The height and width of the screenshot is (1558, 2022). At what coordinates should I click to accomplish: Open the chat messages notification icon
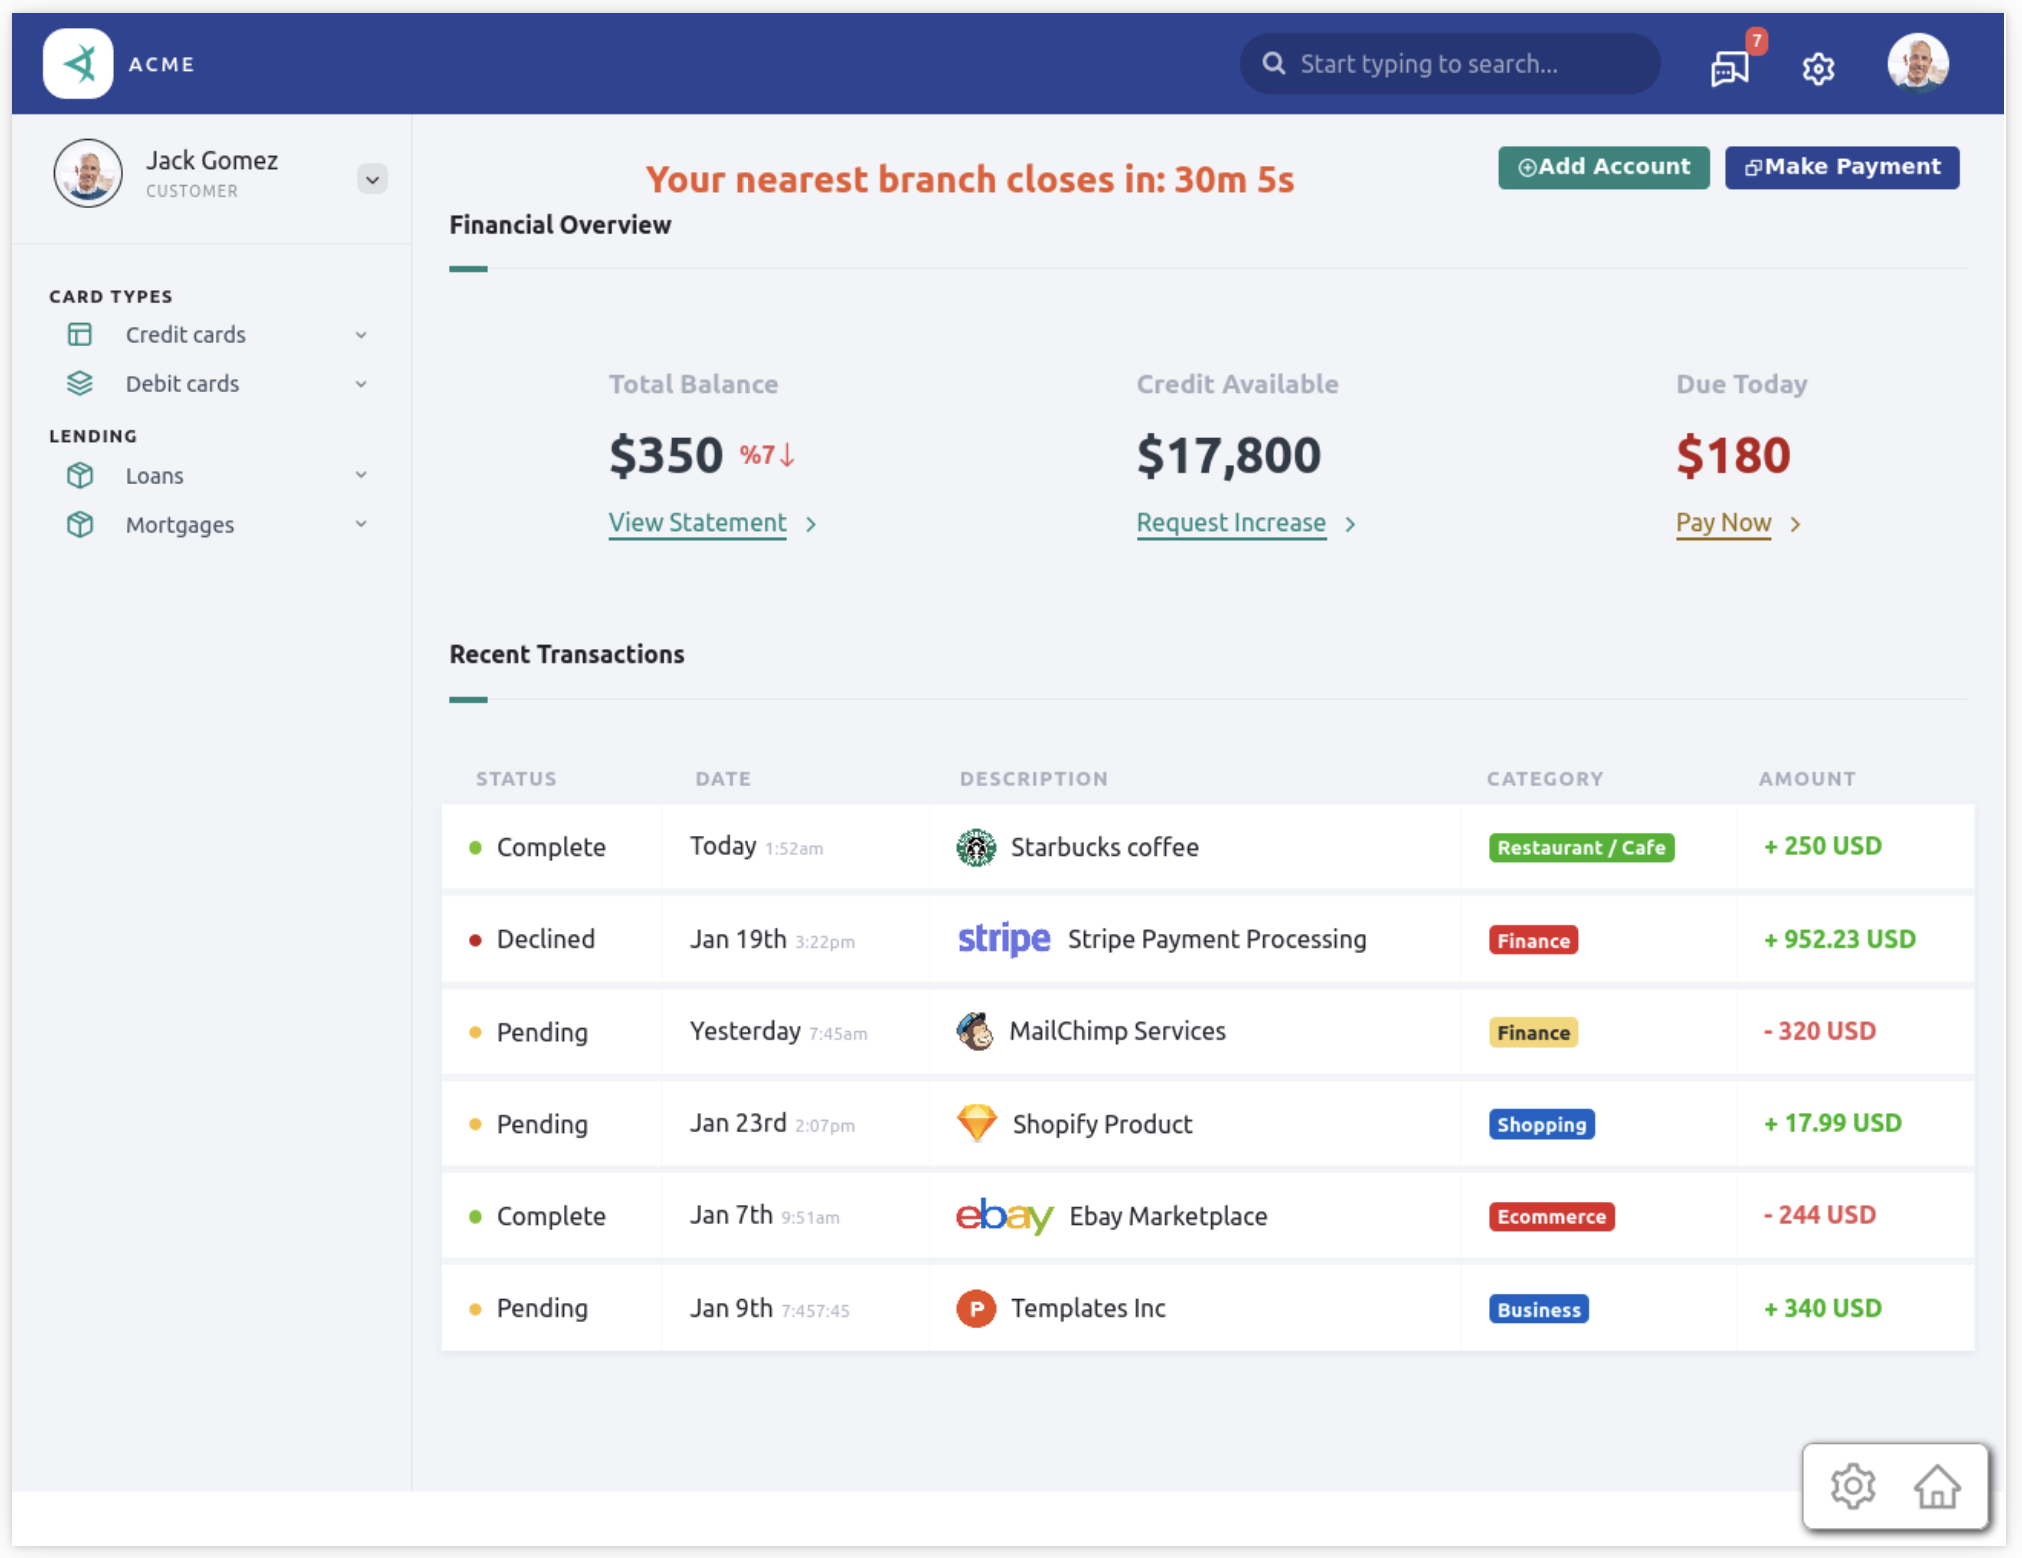pyautogui.click(x=1730, y=68)
